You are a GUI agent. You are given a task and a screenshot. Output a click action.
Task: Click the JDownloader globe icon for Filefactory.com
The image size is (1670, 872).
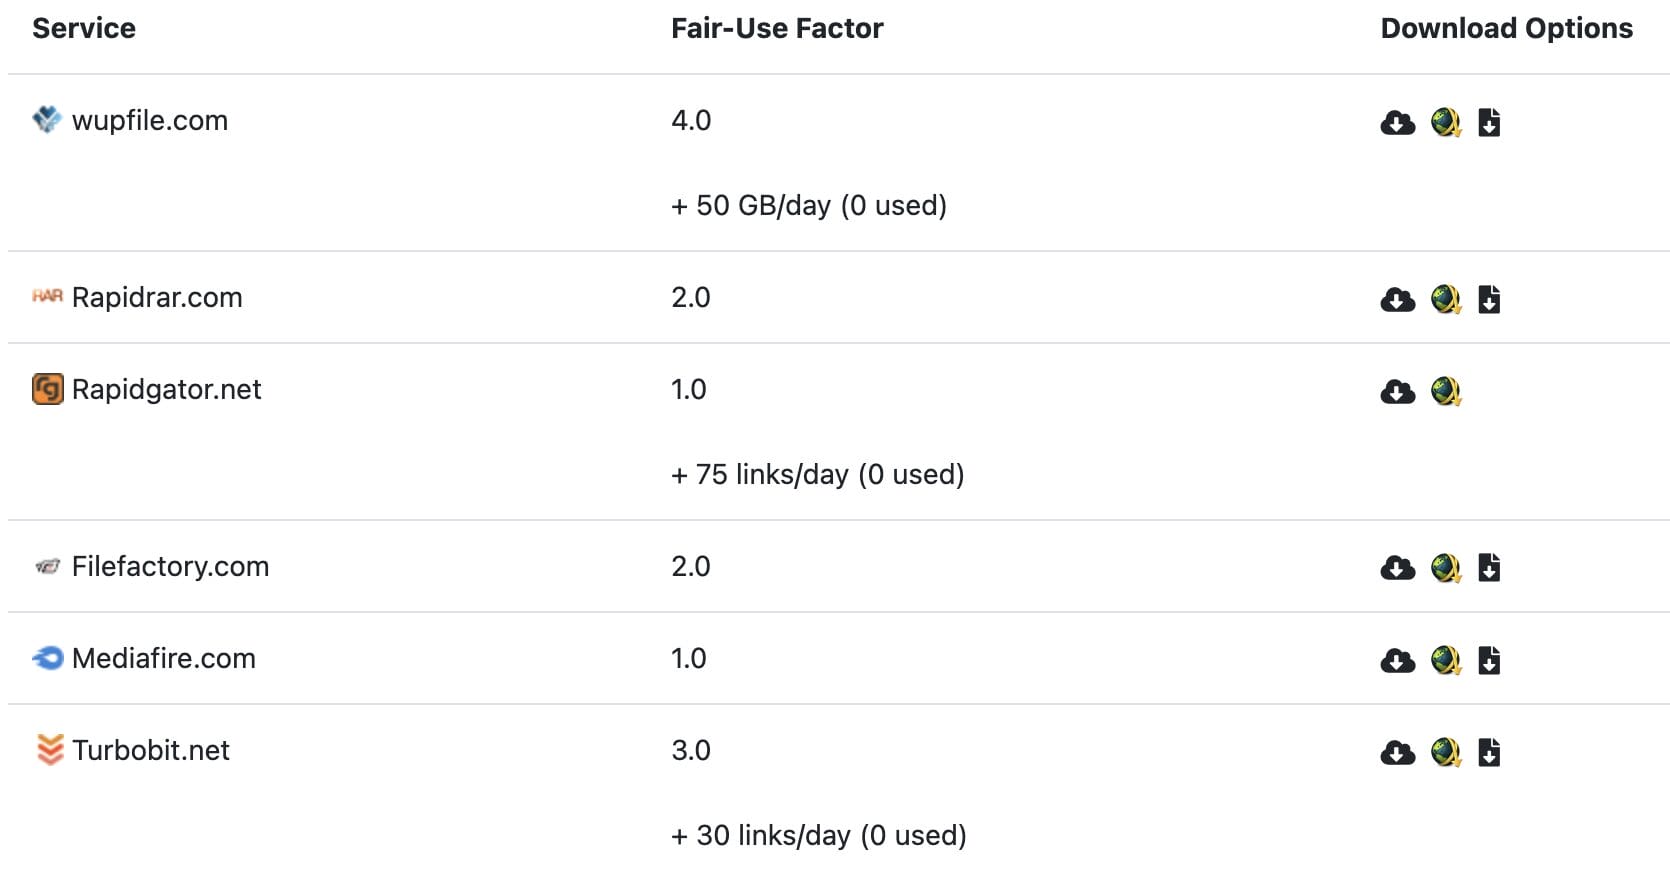pos(1445,568)
